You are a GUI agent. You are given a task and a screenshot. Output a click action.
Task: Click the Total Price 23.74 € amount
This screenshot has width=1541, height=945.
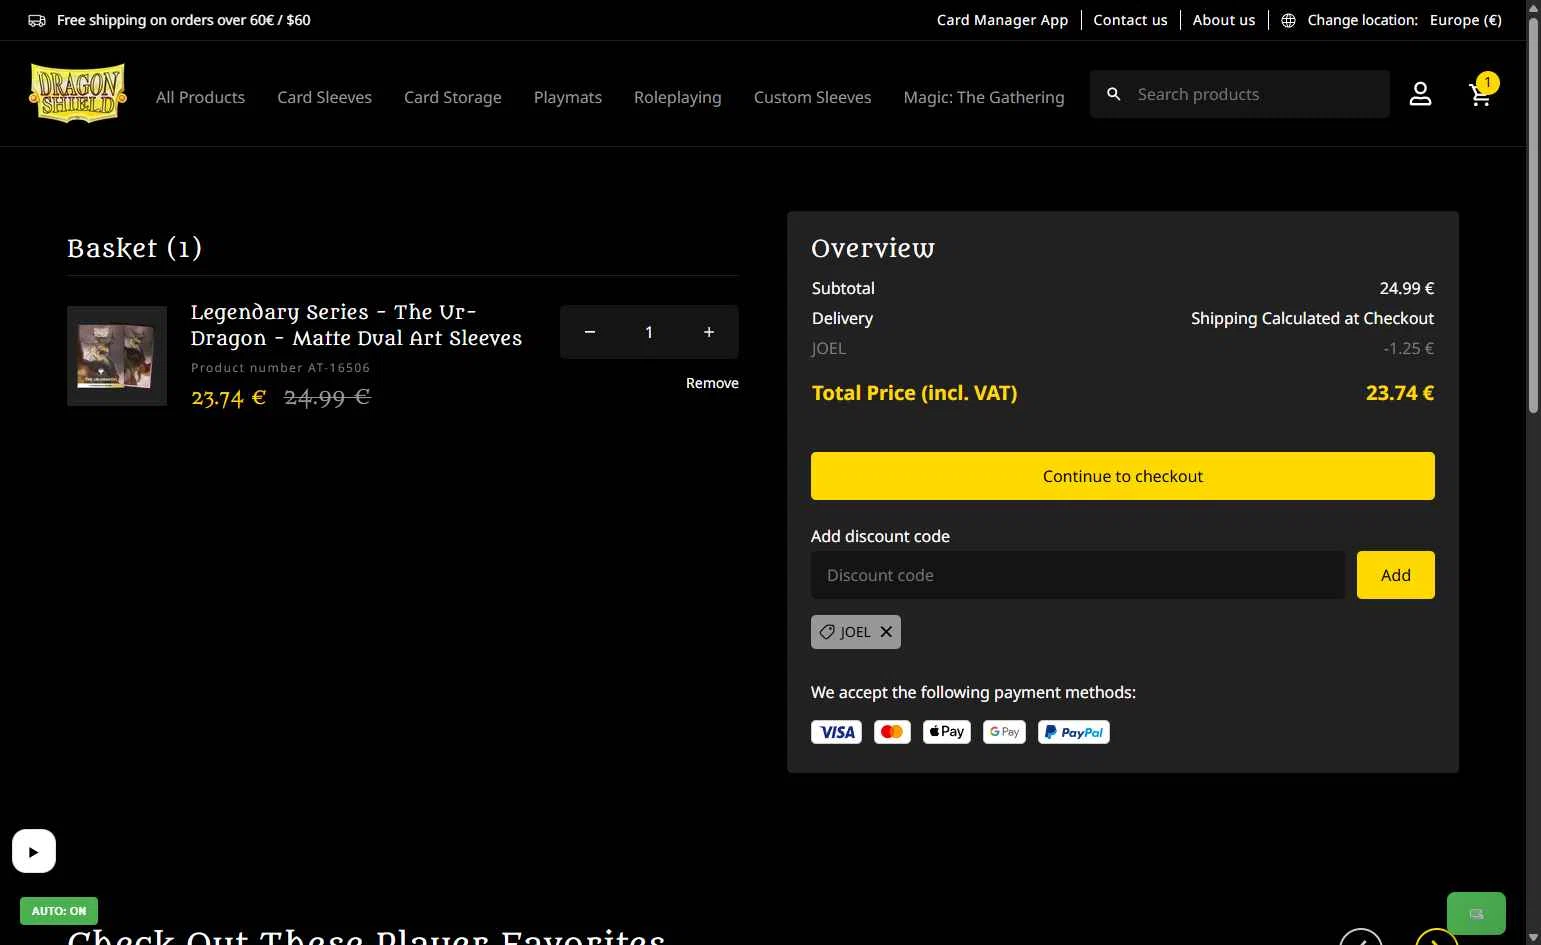tap(1400, 393)
